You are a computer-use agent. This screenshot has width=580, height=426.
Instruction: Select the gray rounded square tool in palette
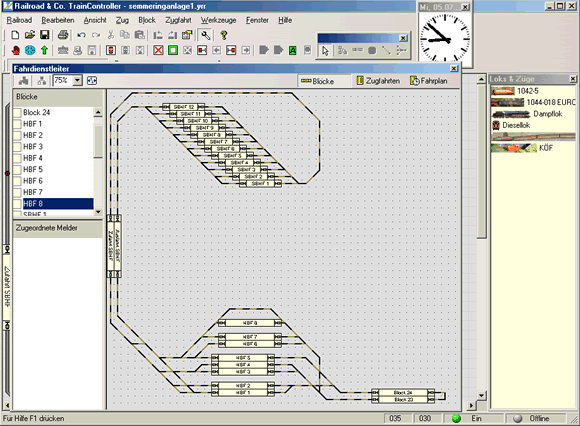(x=372, y=50)
